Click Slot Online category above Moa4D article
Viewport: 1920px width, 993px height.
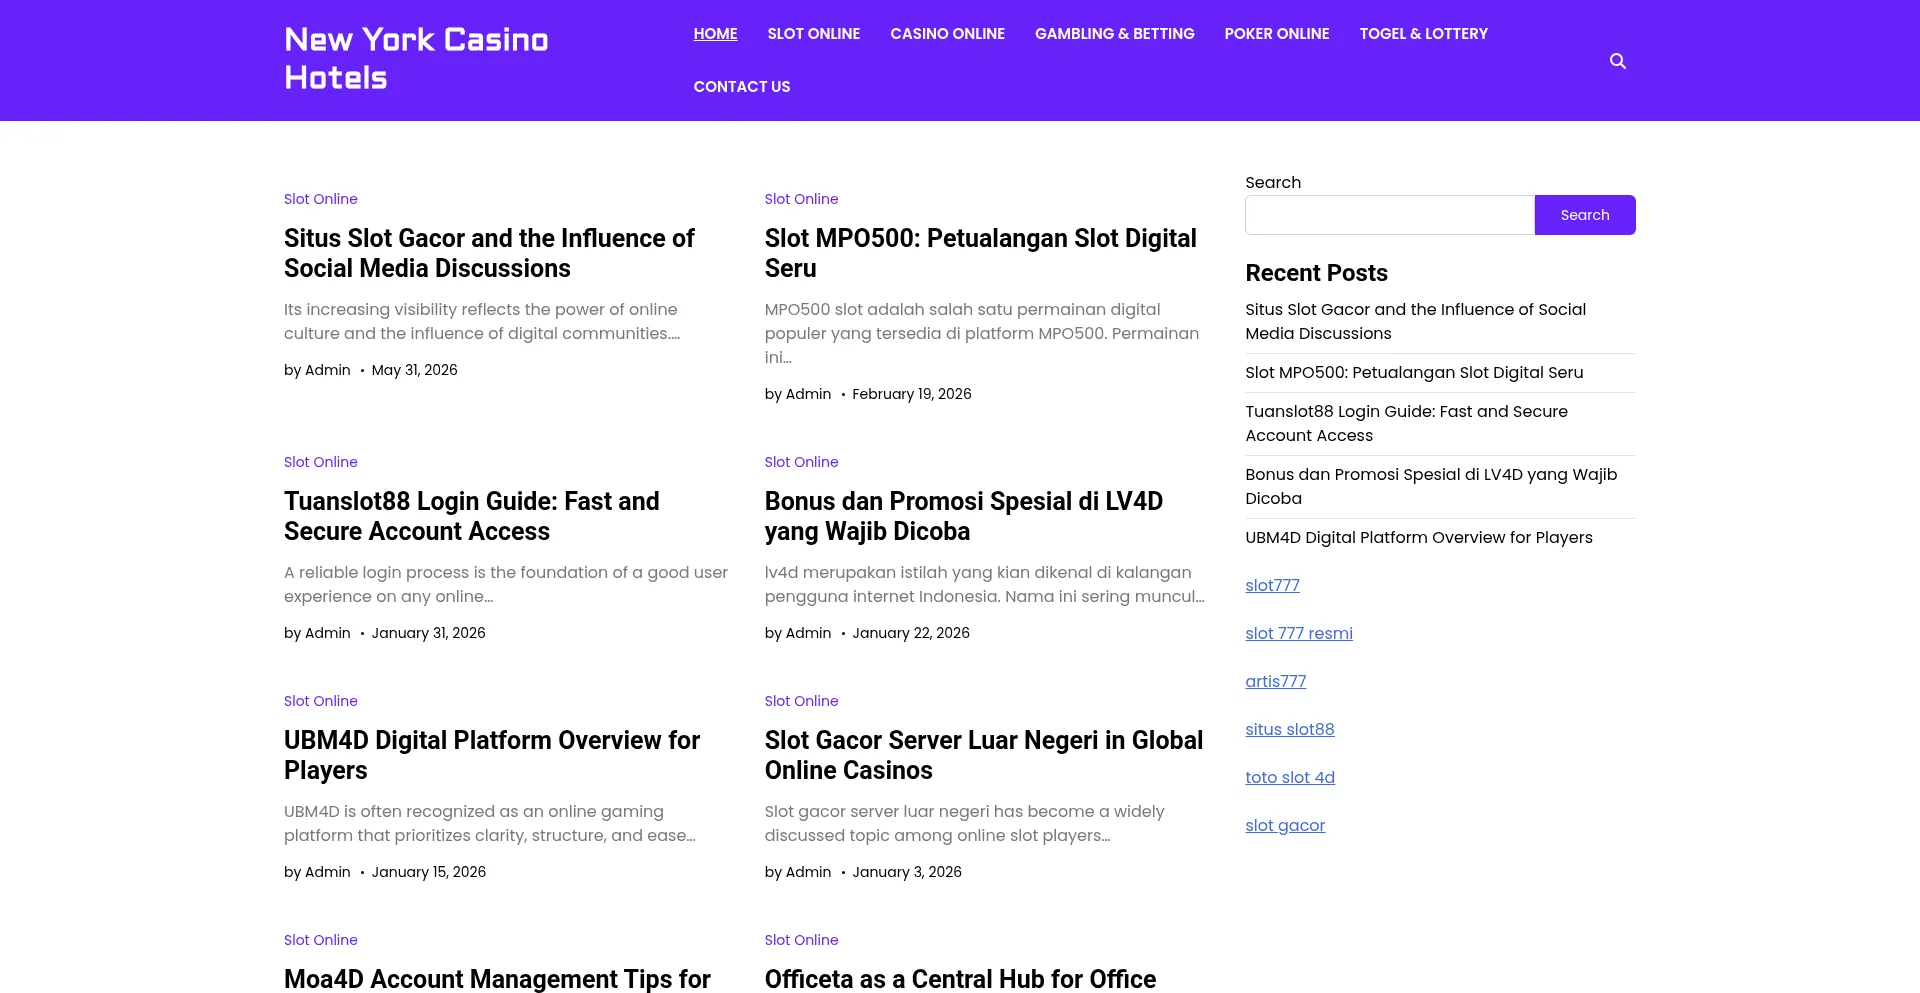(x=321, y=940)
